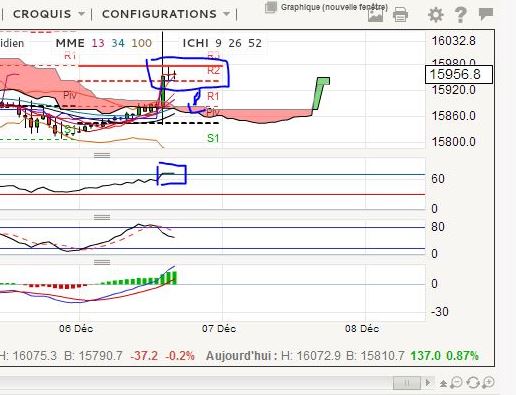This screenshot has width=516, height=395.
Task: Click the 08 Déc date label
Action: (x=362, y=329)
